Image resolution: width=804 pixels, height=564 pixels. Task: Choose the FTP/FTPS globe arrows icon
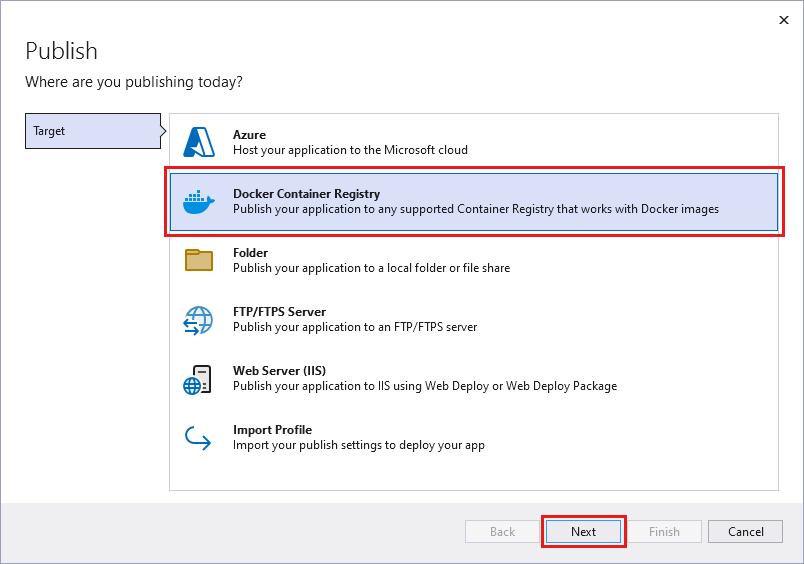198,320
